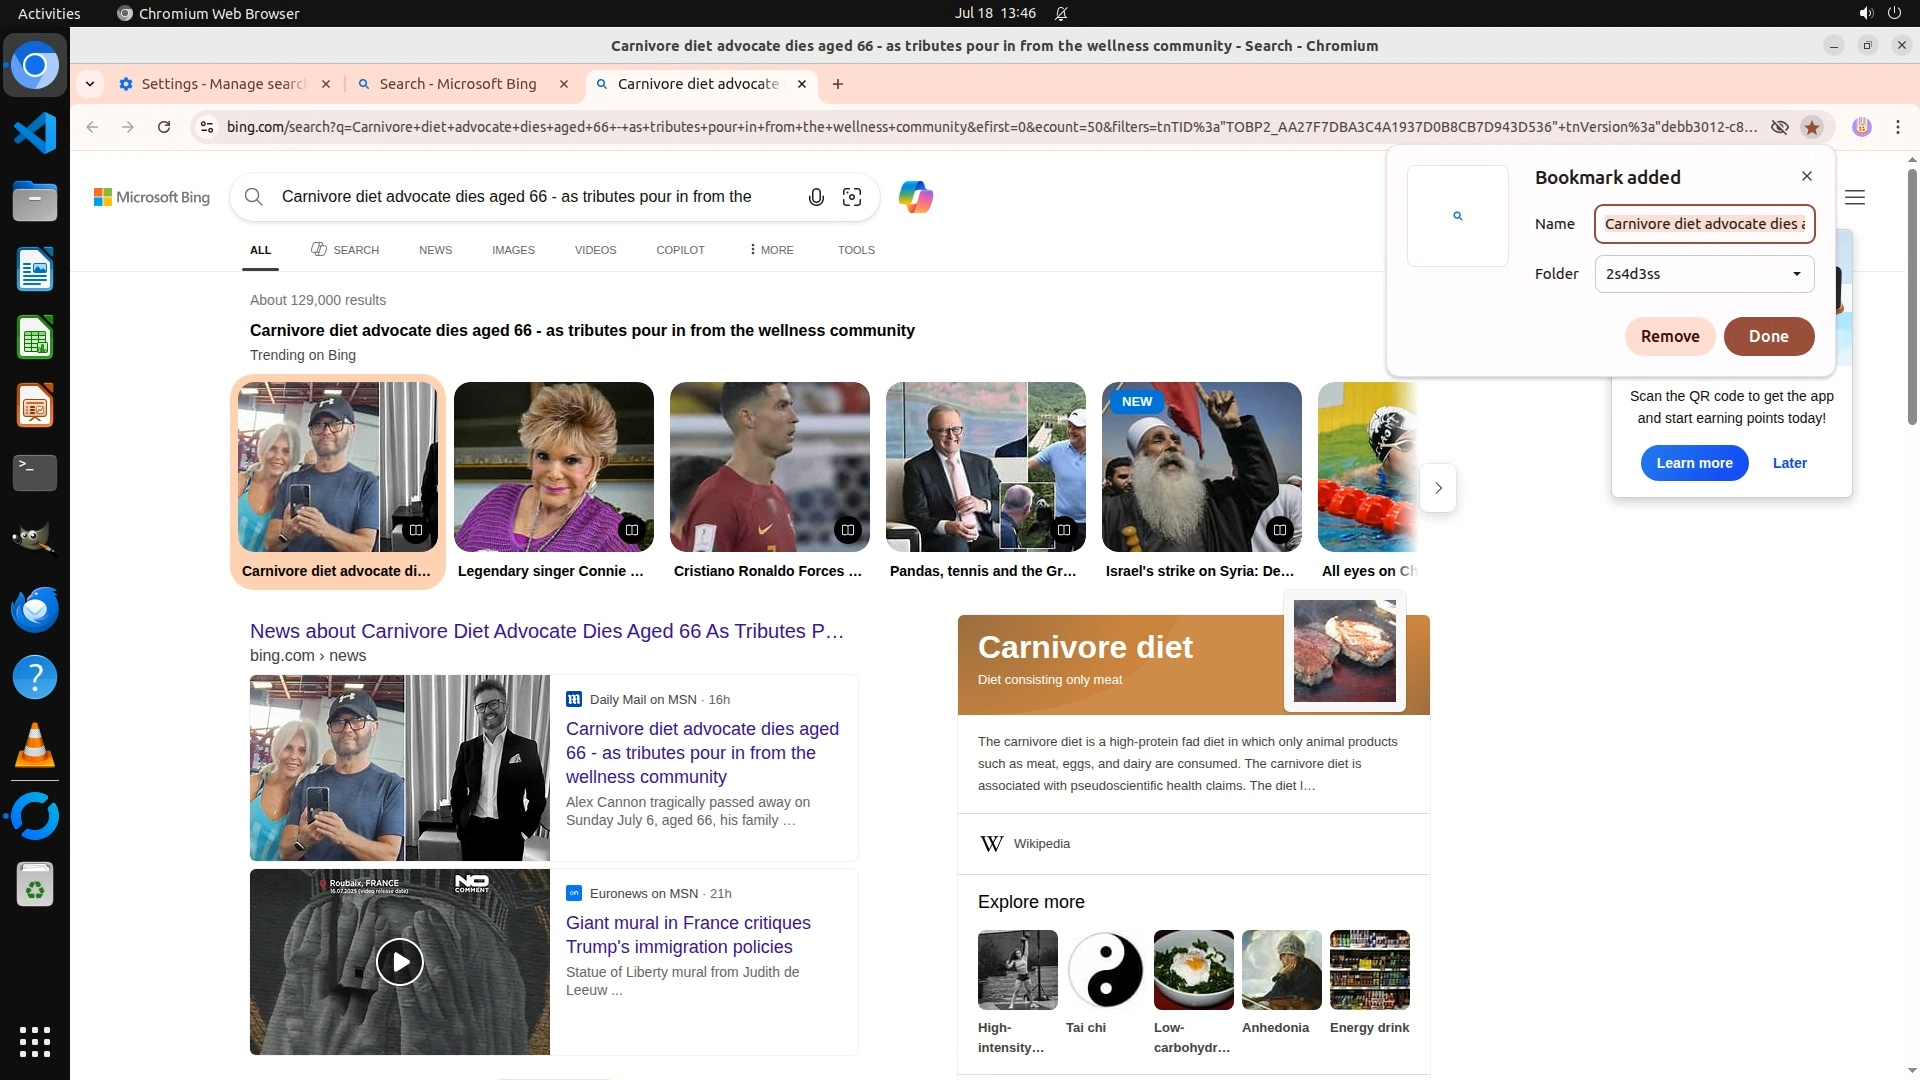Click the bookmark star in address bar
This screenshot has height=1080, width=1920.
(x=1812, y=127)
